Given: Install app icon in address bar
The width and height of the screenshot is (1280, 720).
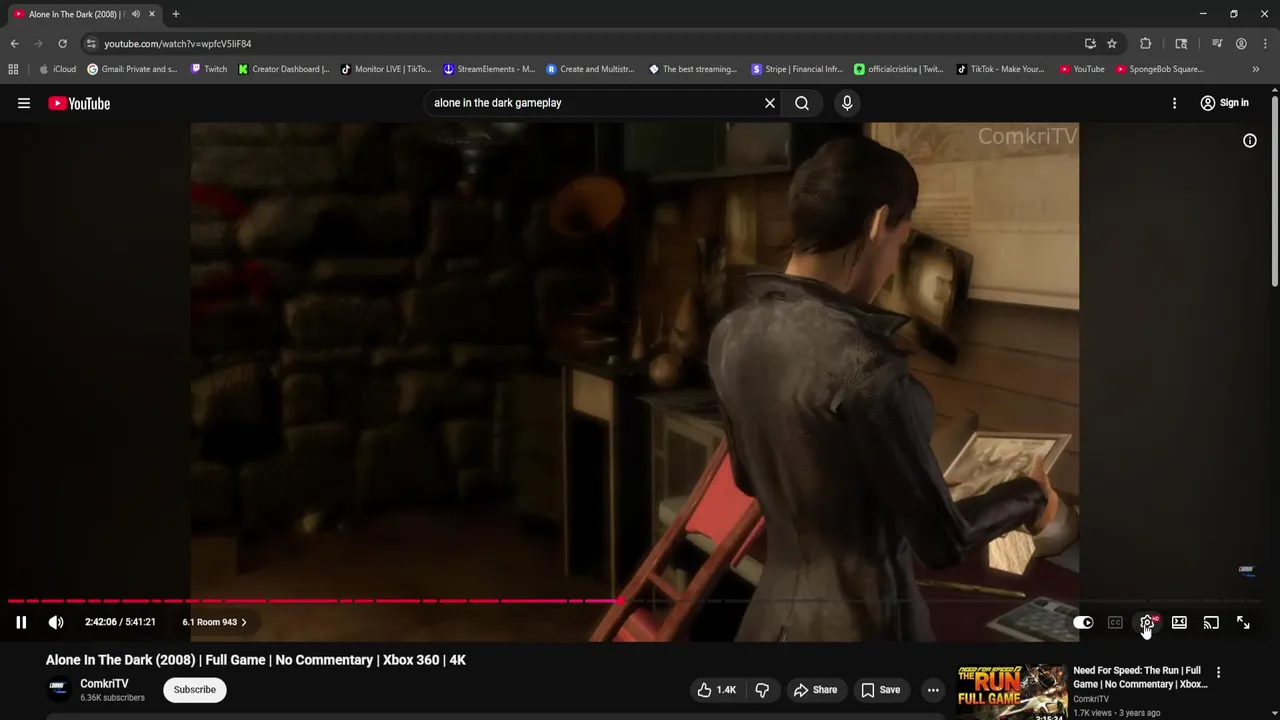Looking at the screenshot, I should 1090,44.
